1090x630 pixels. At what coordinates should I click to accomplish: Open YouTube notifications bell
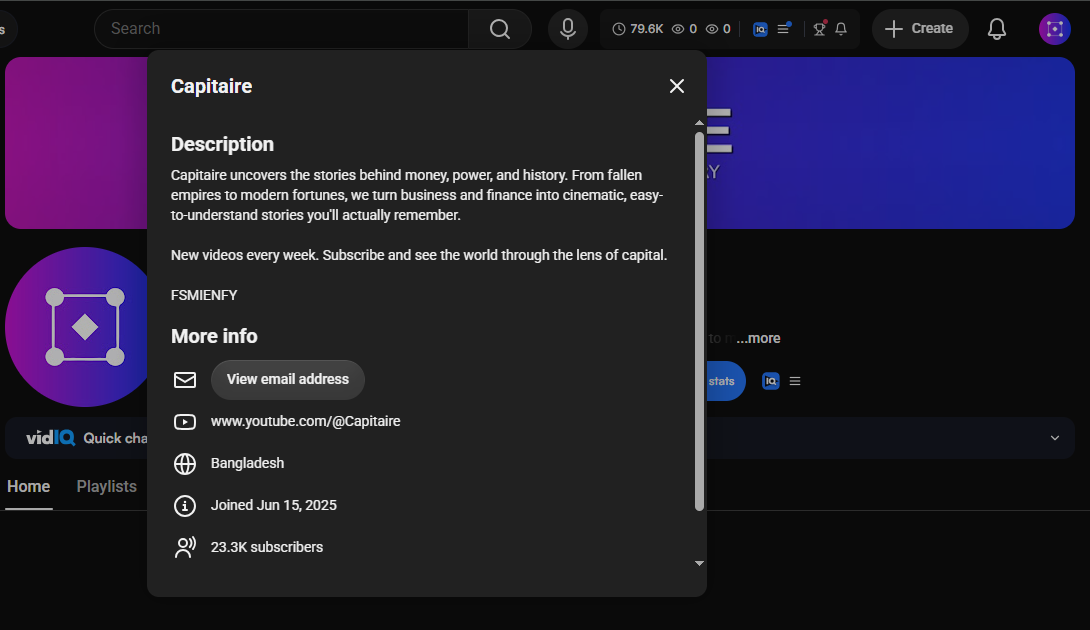997,29
